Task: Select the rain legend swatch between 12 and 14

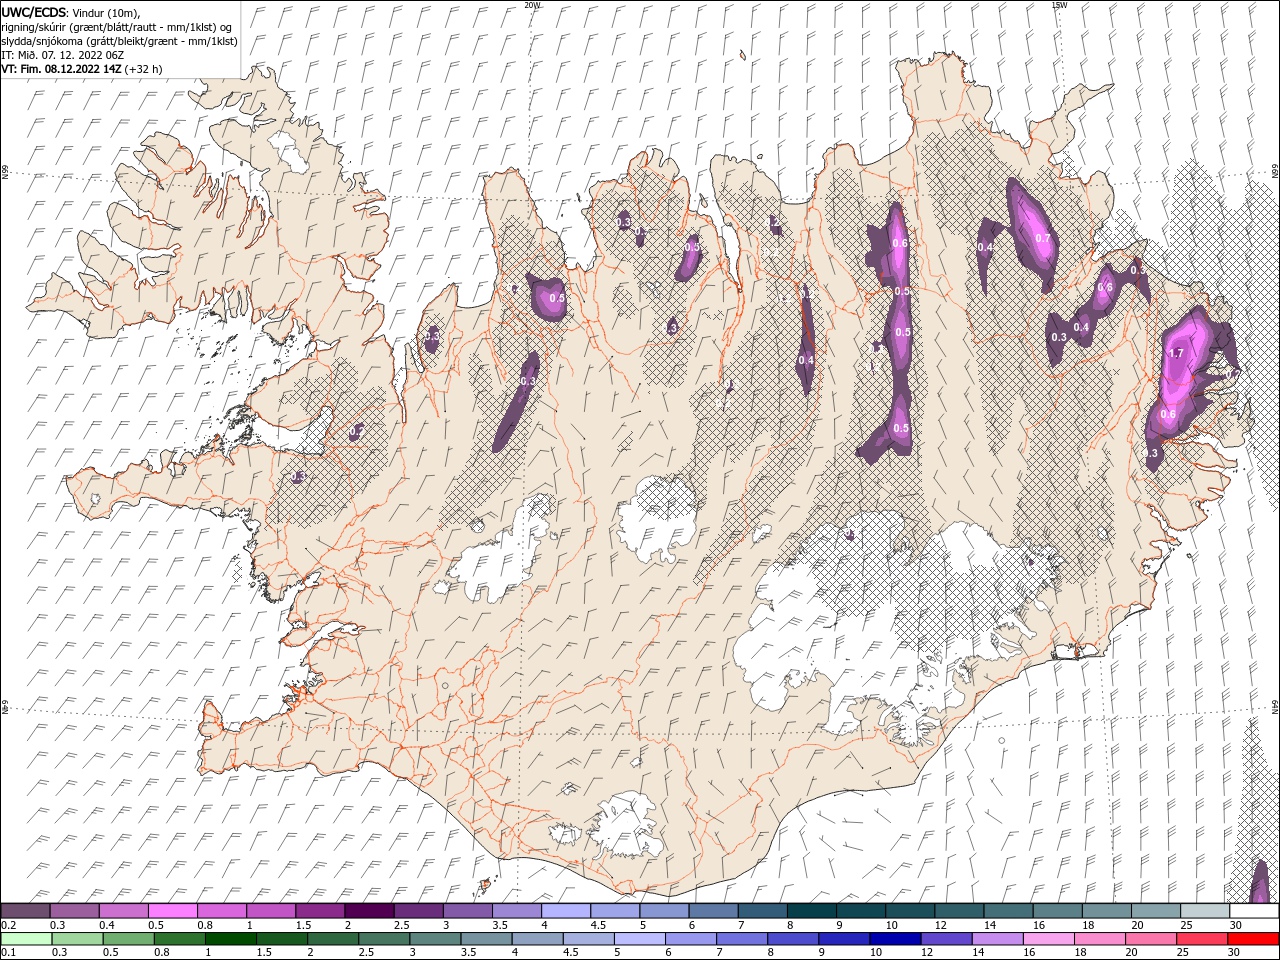Action: (x=946, y=939)
